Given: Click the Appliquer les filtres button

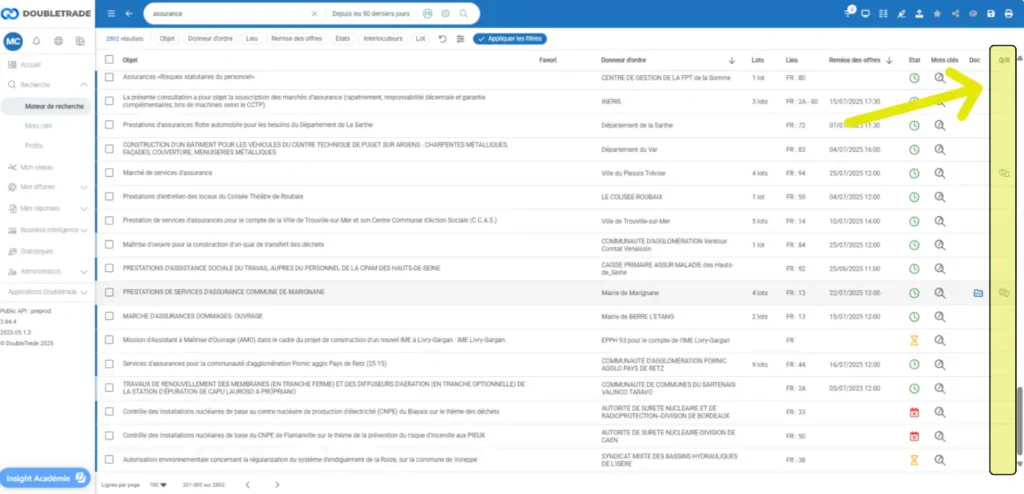Looking at the screenshot, I should (x=510, y=39).
